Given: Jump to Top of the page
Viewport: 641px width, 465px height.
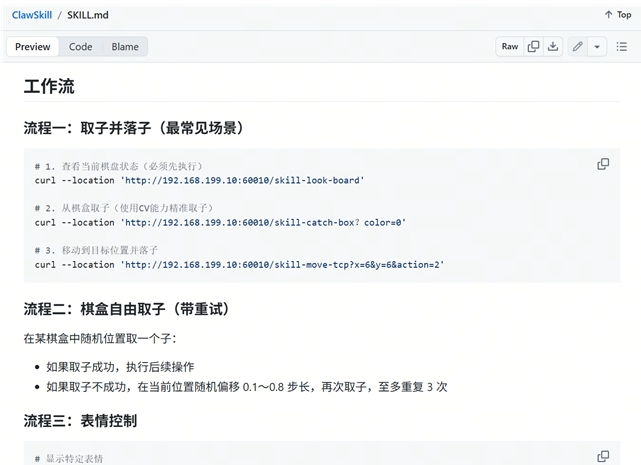Looking at the screenshot, I should (618, 15).
